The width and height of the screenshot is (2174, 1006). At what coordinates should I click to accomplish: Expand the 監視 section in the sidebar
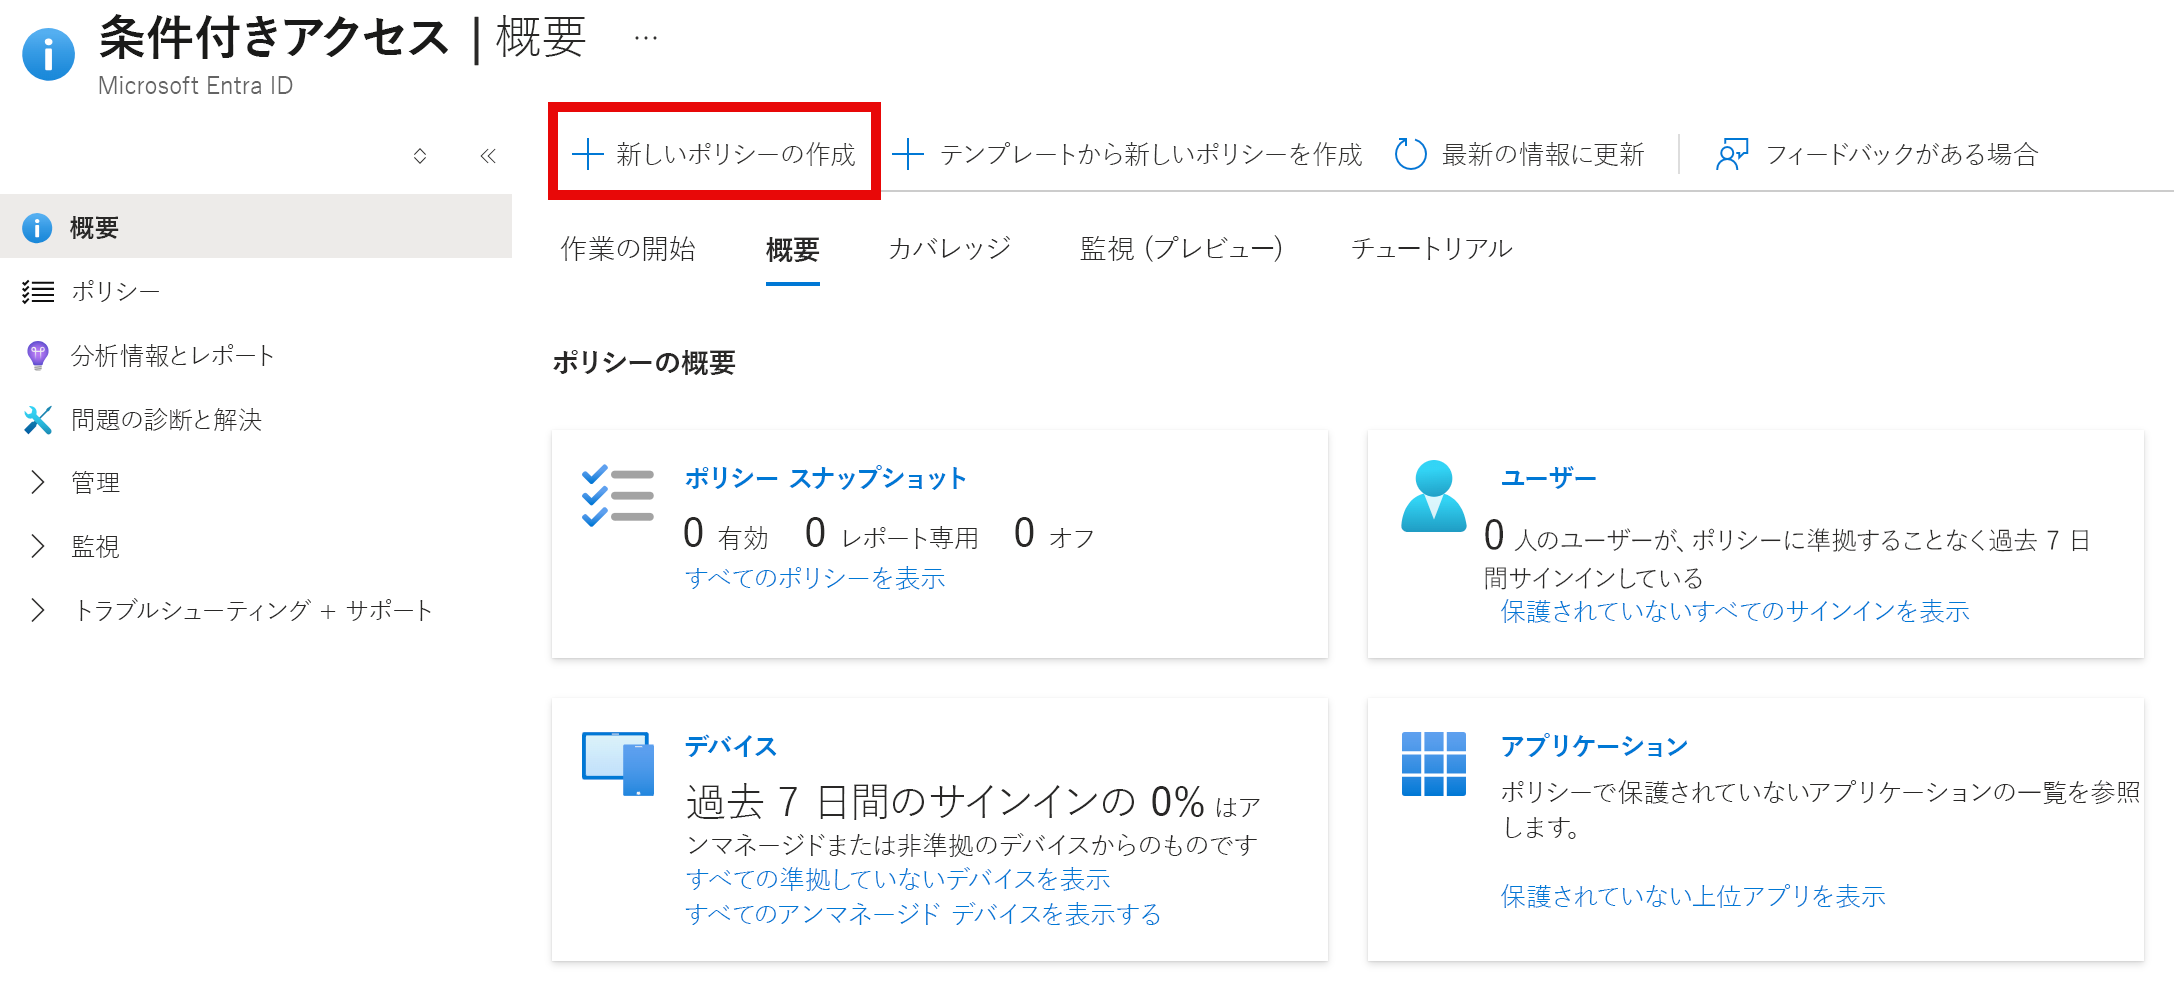point(37,546)
